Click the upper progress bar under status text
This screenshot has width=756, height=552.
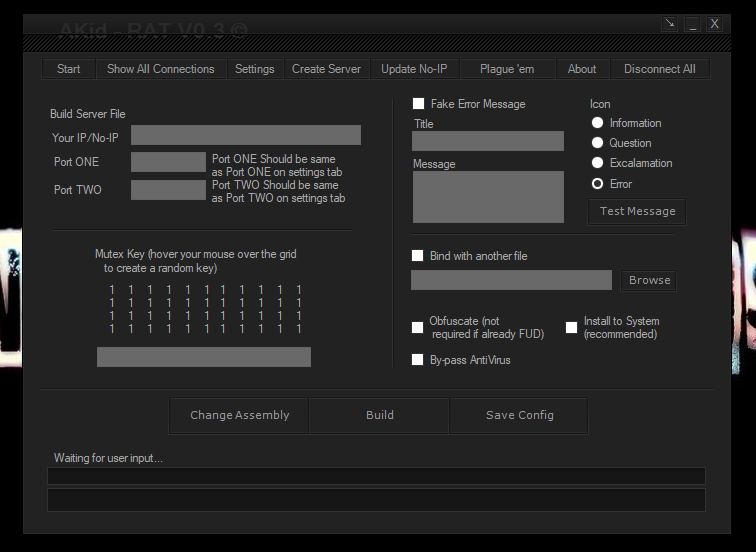[x=377, y=476]
